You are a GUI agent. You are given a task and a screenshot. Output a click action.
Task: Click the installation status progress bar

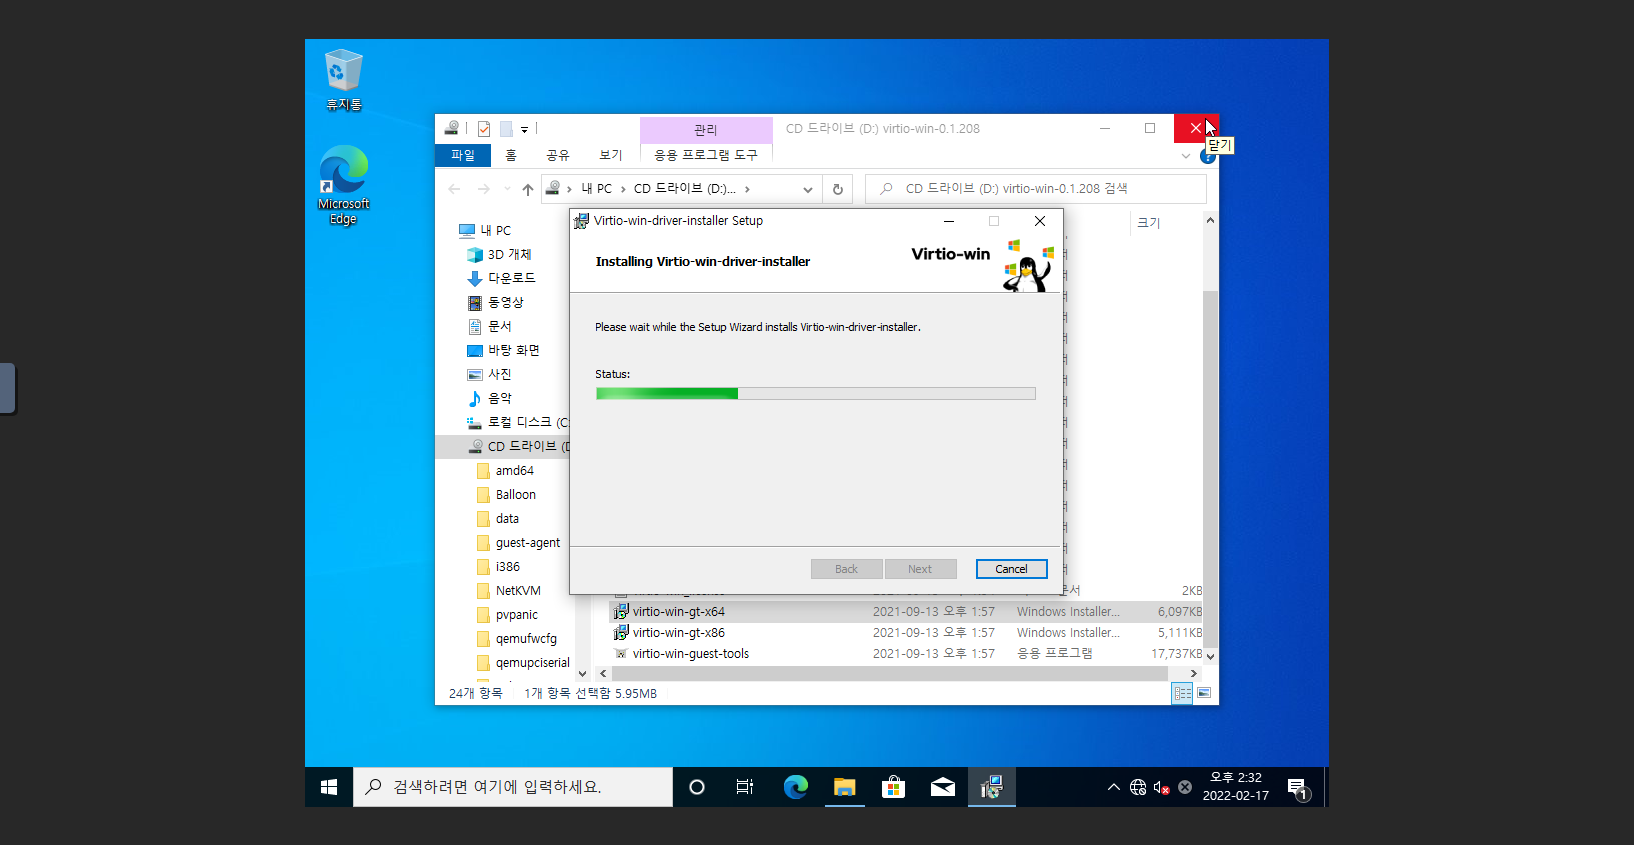pos(815,394)
